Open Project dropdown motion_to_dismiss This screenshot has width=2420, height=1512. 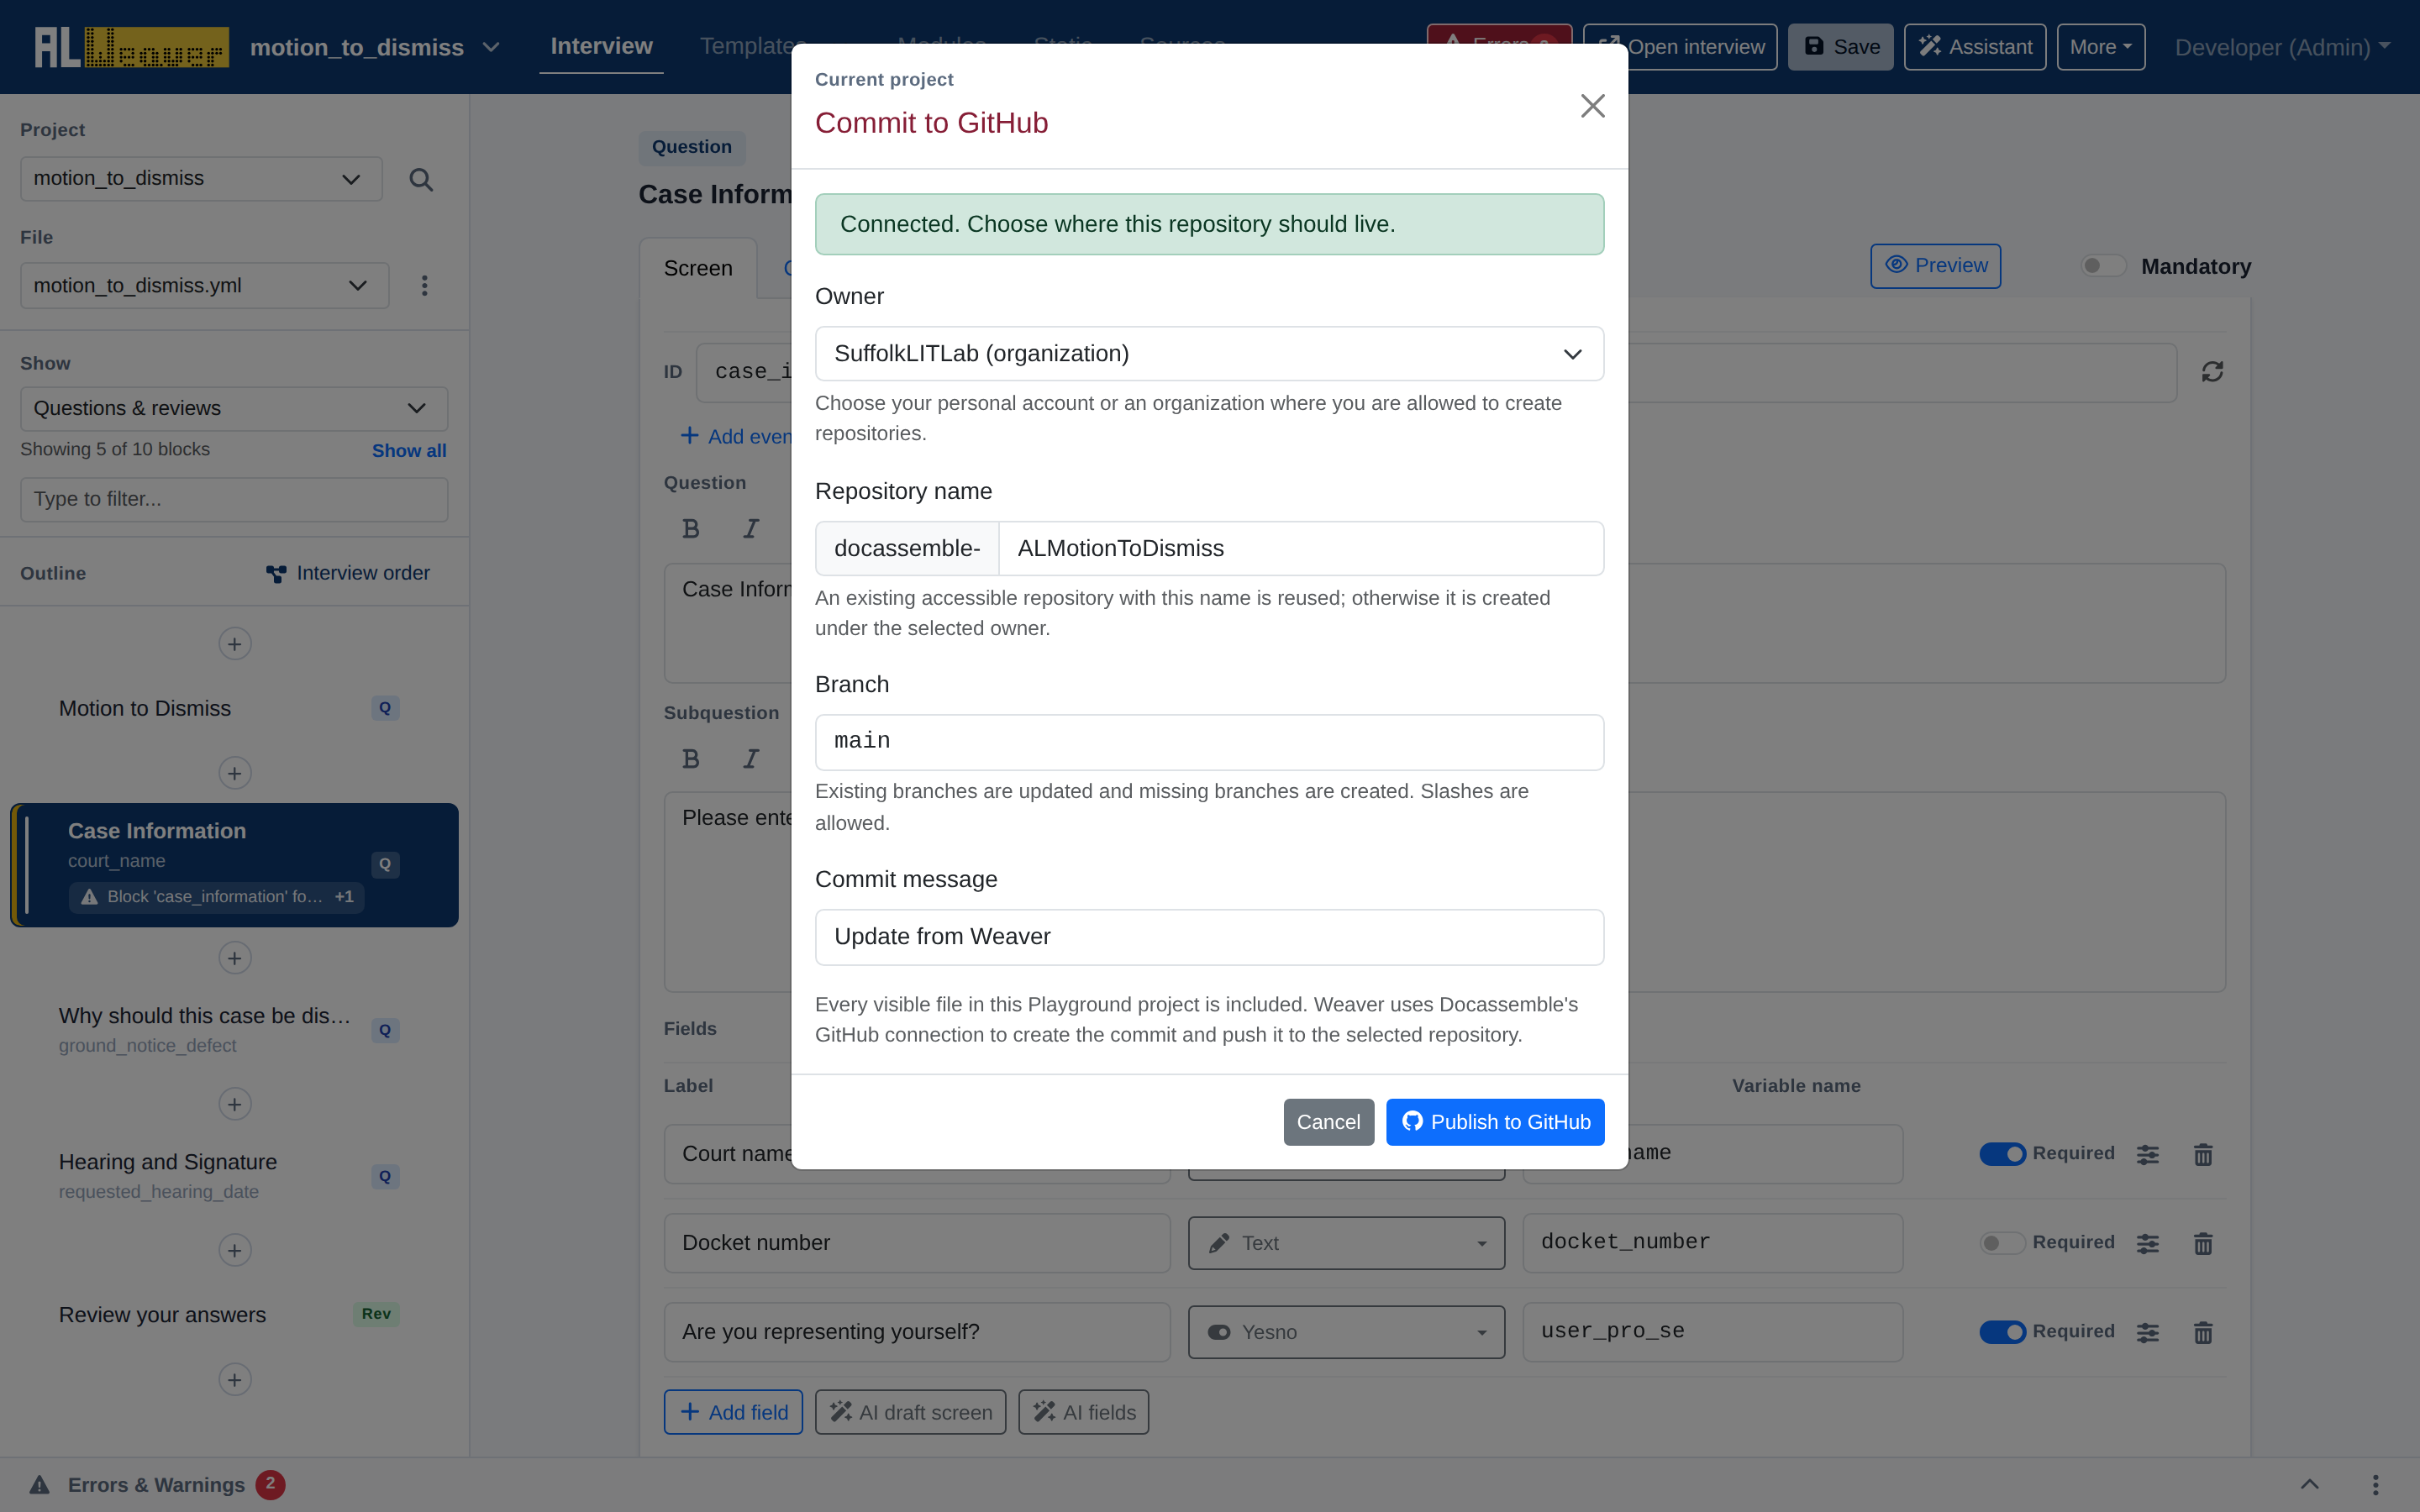[201, 179]
